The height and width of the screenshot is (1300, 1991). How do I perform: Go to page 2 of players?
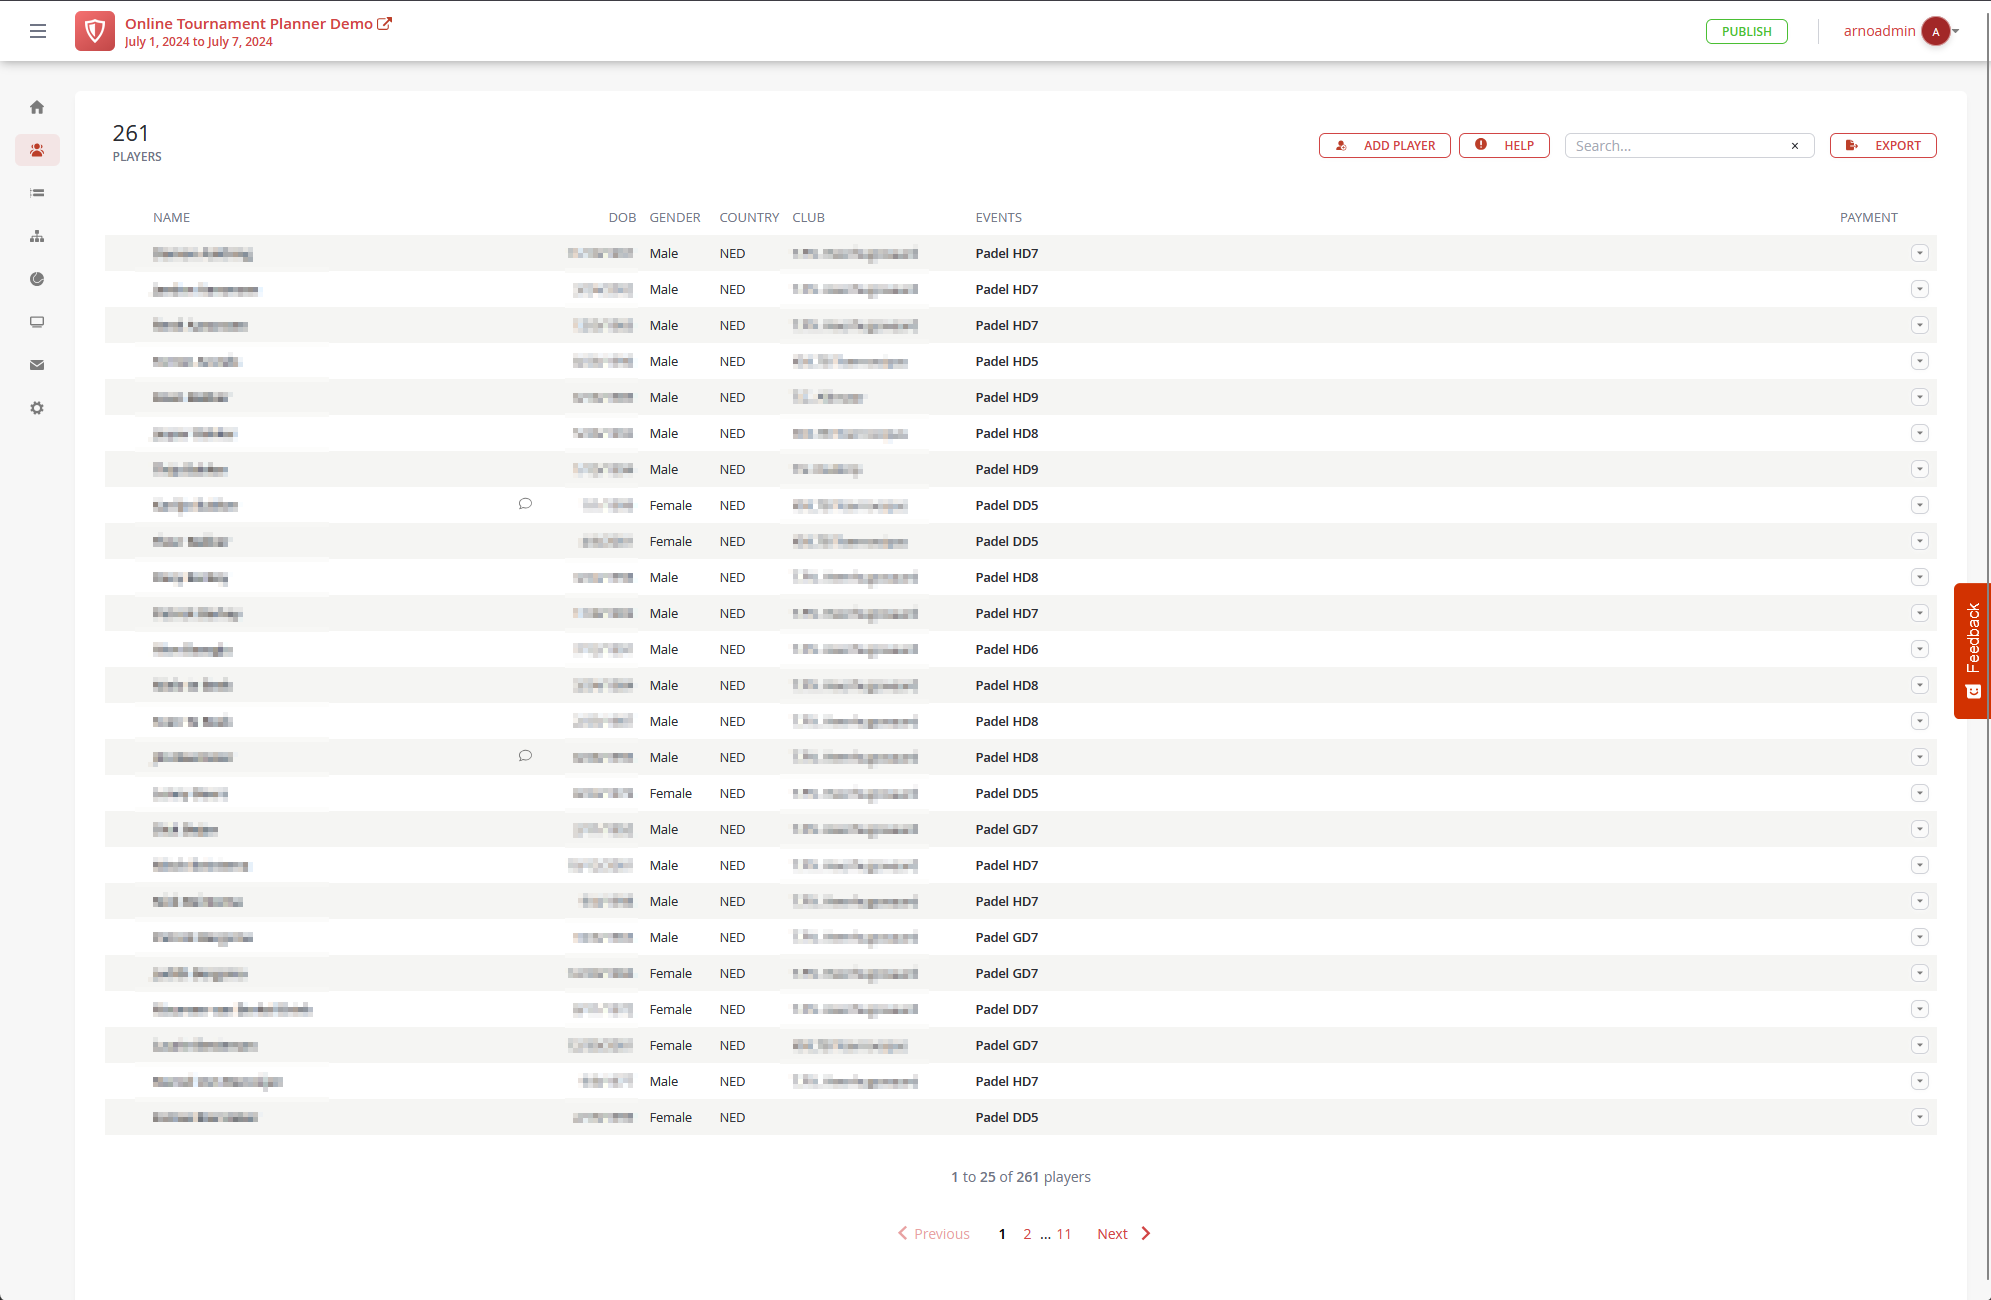1027,1234
